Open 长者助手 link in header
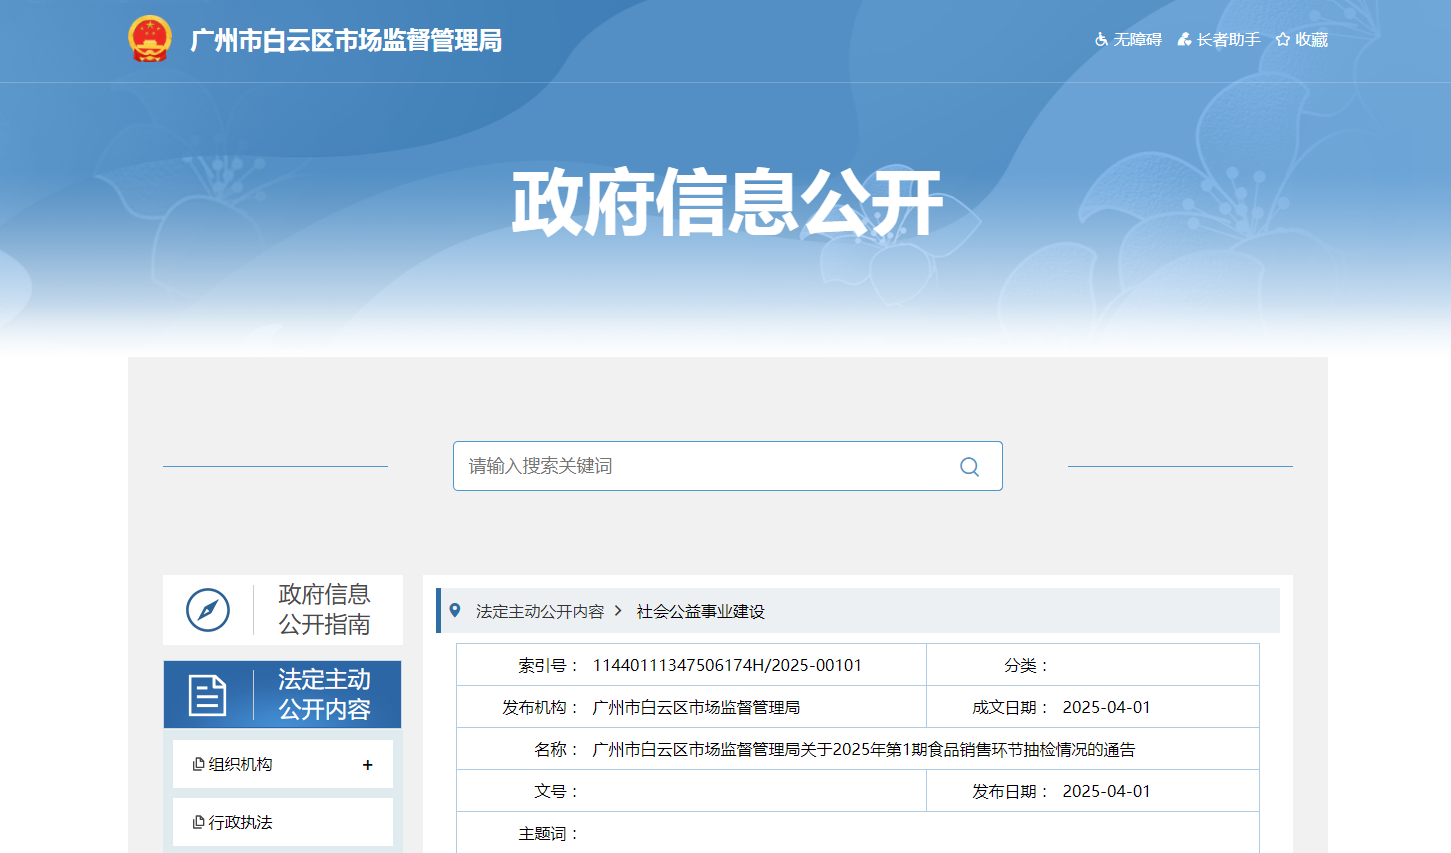This screenshot has width=1451, height=853. tap(1228, 40)
